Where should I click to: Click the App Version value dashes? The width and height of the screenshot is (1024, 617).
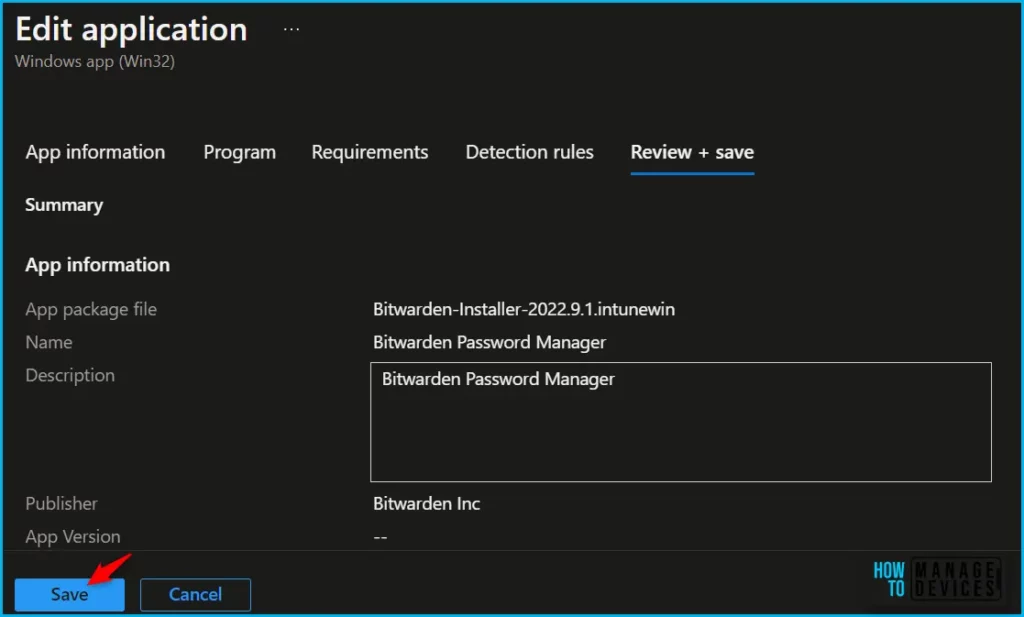click(380, 537)
